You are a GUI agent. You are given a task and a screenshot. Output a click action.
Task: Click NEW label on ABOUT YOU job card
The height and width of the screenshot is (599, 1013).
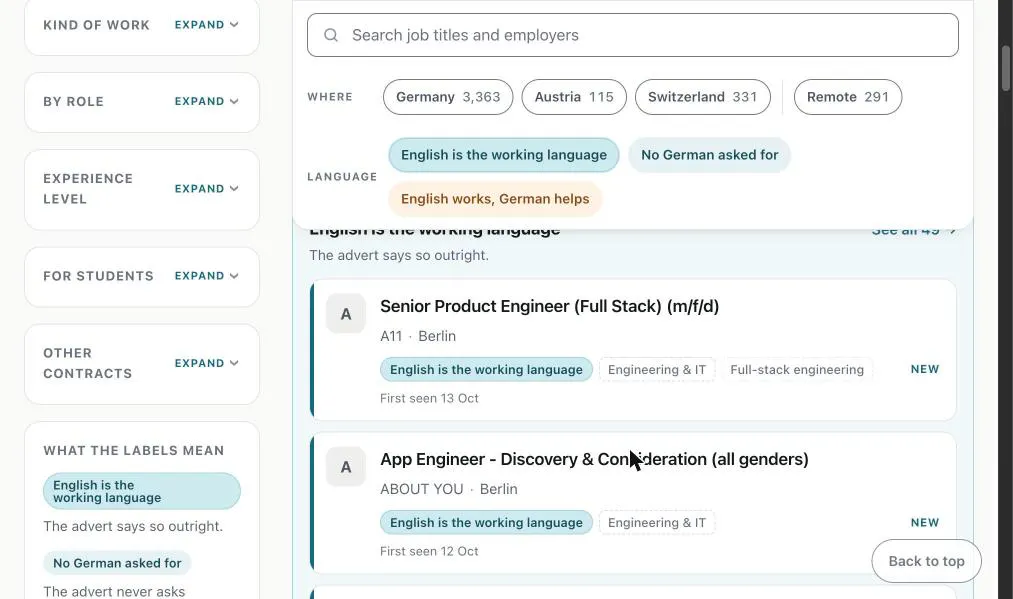pyautogui.click(x=924, y=522)
